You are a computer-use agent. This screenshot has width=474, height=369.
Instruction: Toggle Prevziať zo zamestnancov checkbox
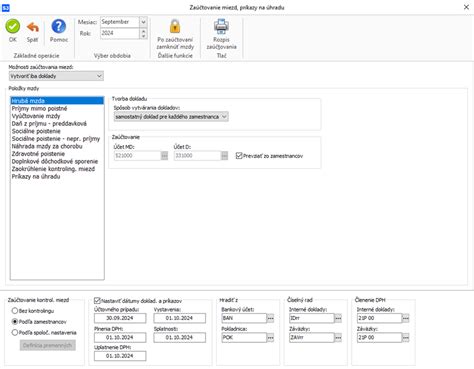click(239, 156)
